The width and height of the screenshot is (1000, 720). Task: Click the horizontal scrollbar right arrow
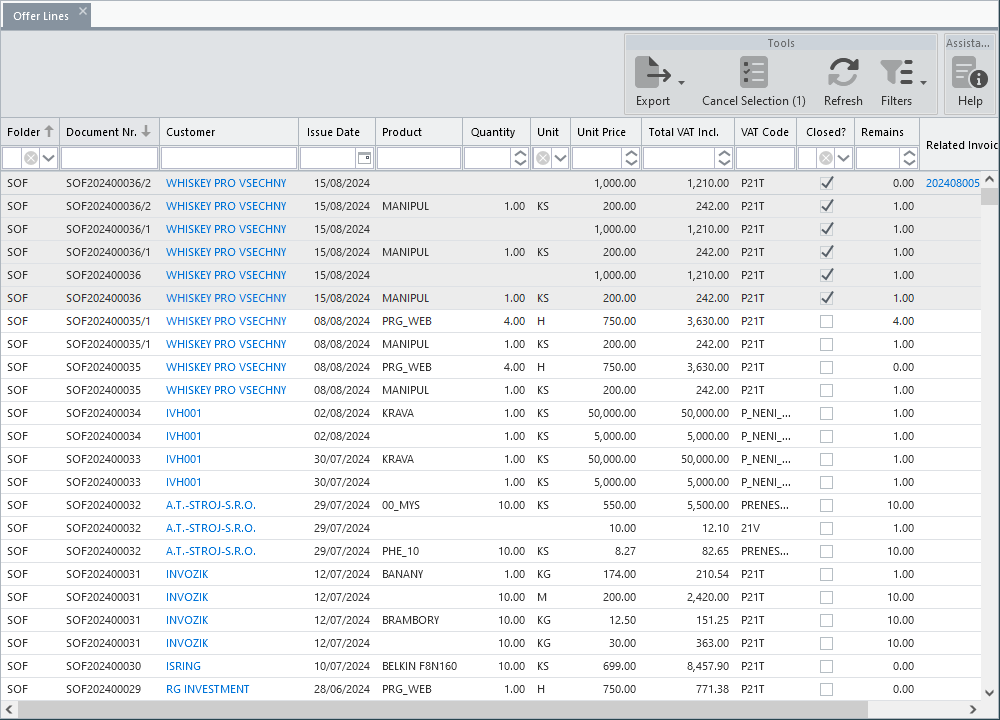pyautogui.click(x=973, y=709)
